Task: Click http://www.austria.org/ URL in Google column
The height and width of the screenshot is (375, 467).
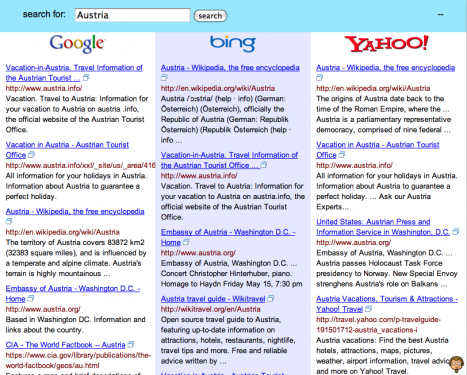Action: pos(43,309)
